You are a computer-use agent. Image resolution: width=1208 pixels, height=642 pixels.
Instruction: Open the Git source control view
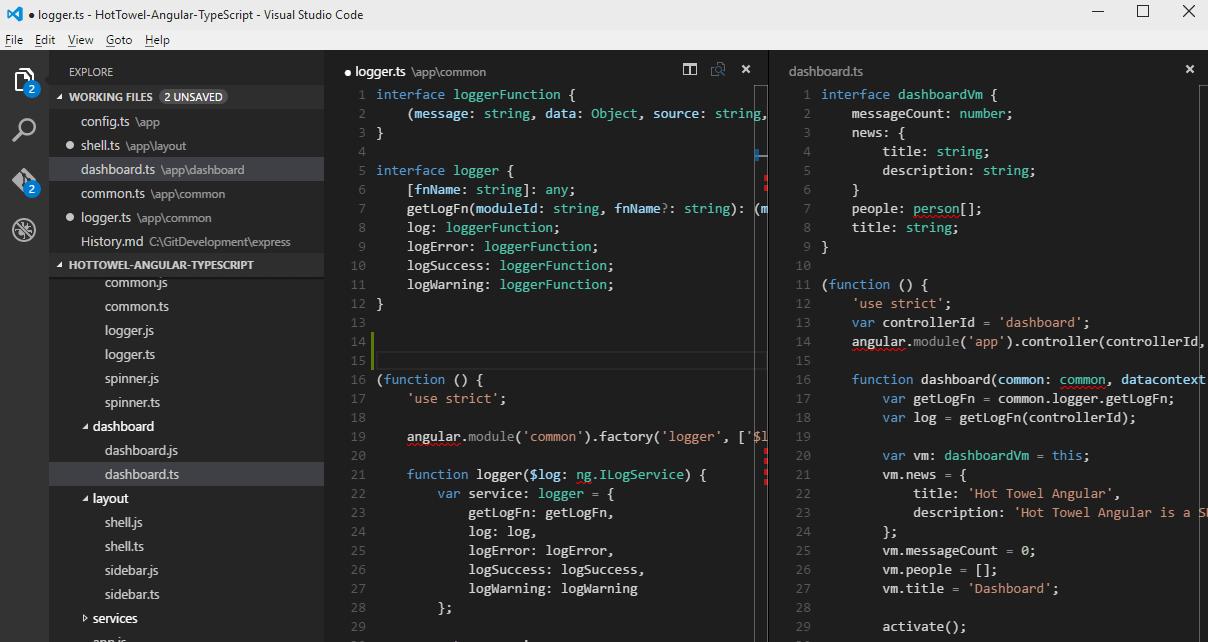(x=24, y=181)
